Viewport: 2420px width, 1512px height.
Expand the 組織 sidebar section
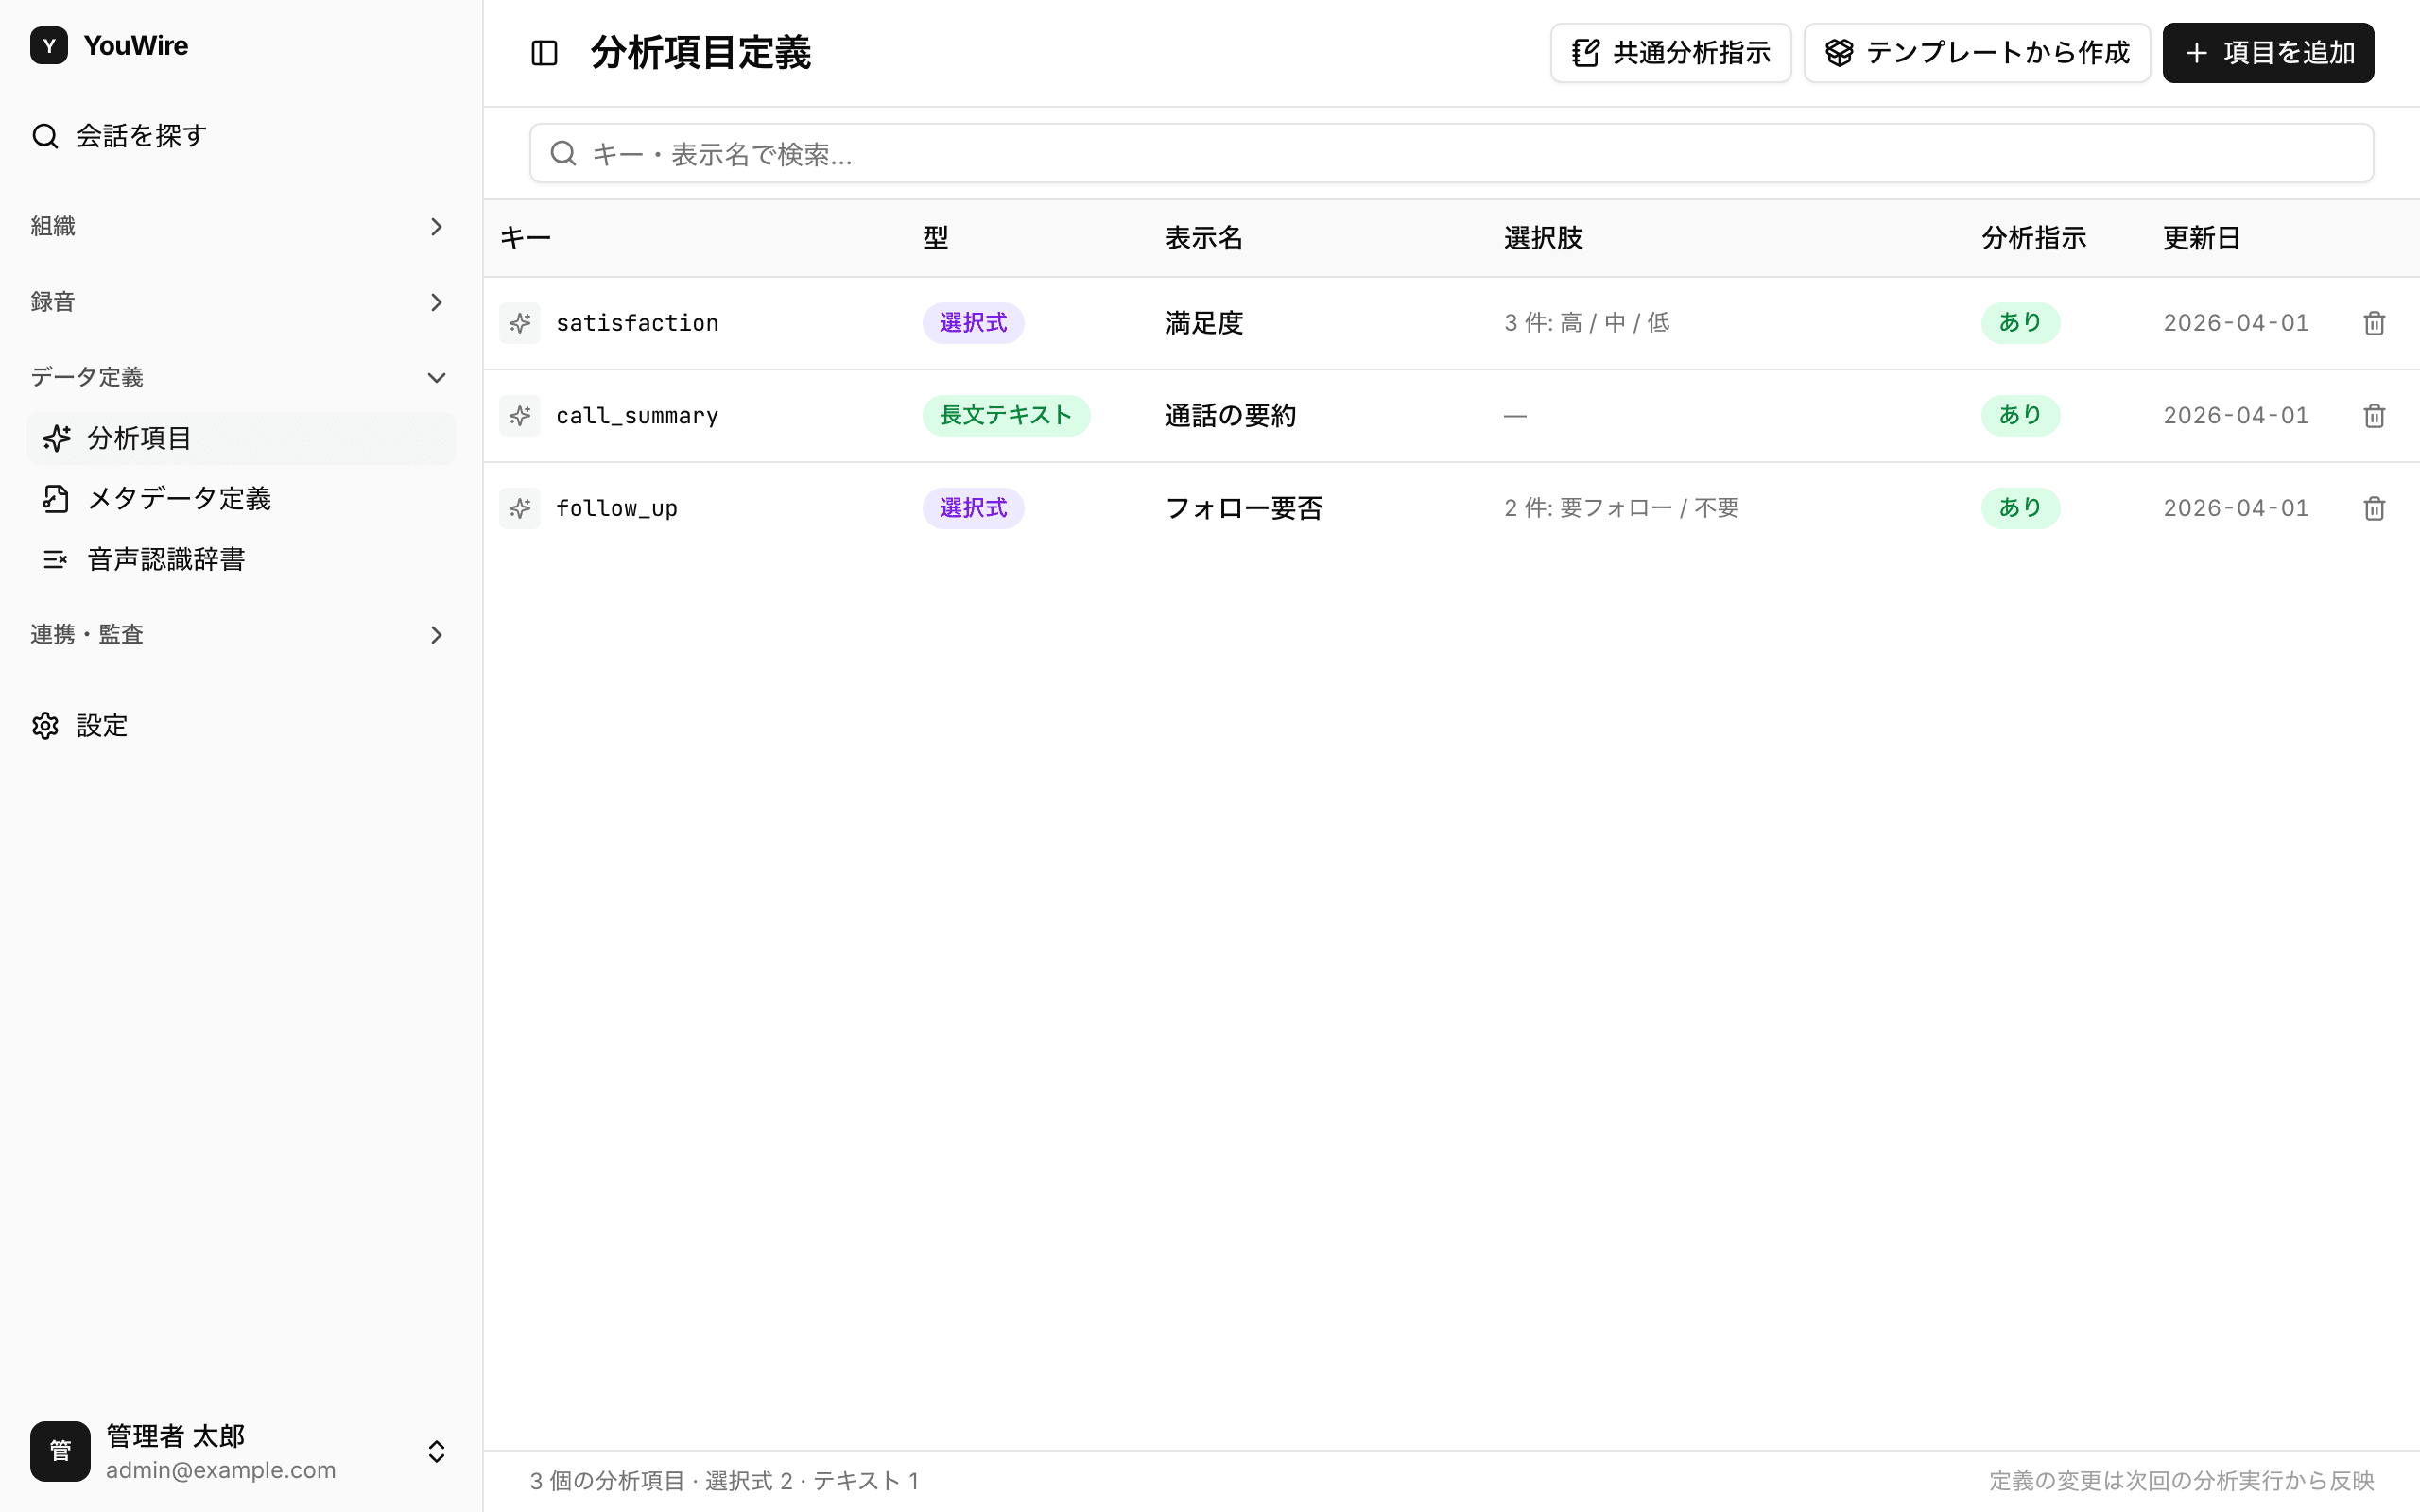click(241, 227)
